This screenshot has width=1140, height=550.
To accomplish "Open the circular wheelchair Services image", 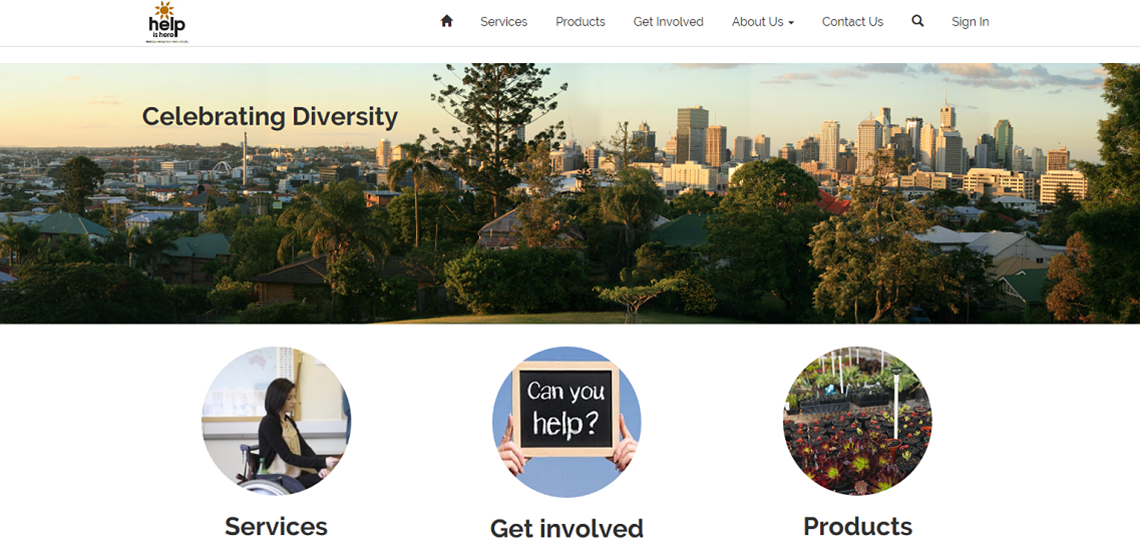I will (x=276, y=421).
